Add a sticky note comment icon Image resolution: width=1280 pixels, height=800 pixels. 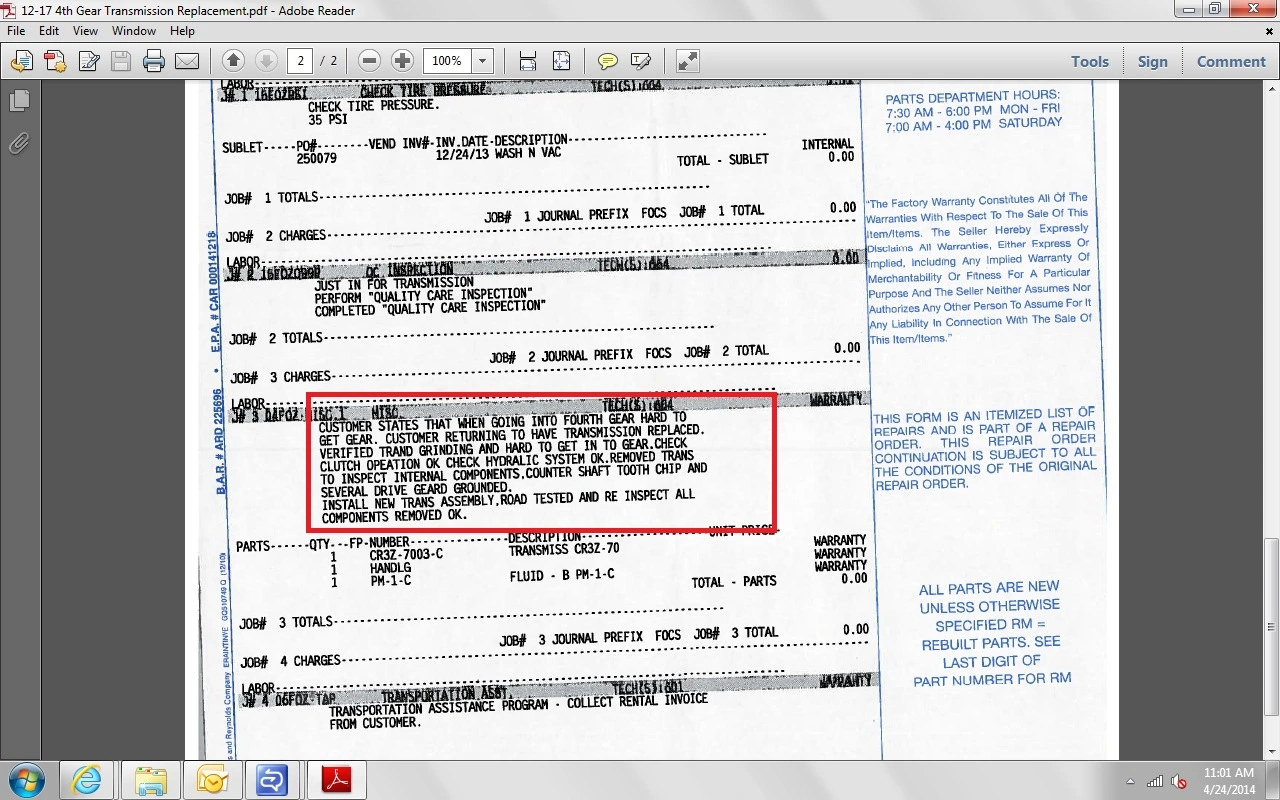[607, 61]
